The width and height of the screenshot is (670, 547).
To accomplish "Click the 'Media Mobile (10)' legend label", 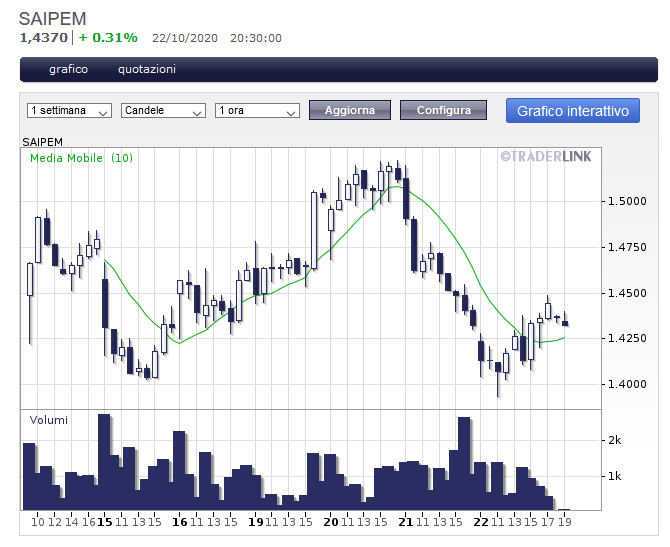I will pos(81,158).
